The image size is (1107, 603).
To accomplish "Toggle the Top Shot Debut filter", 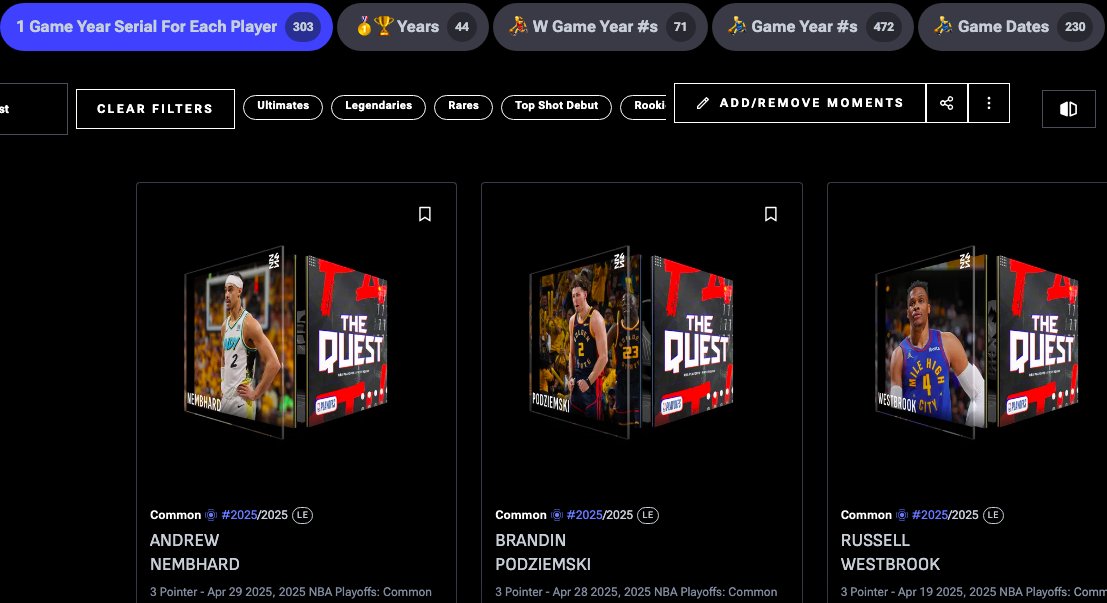I will 556,107.
